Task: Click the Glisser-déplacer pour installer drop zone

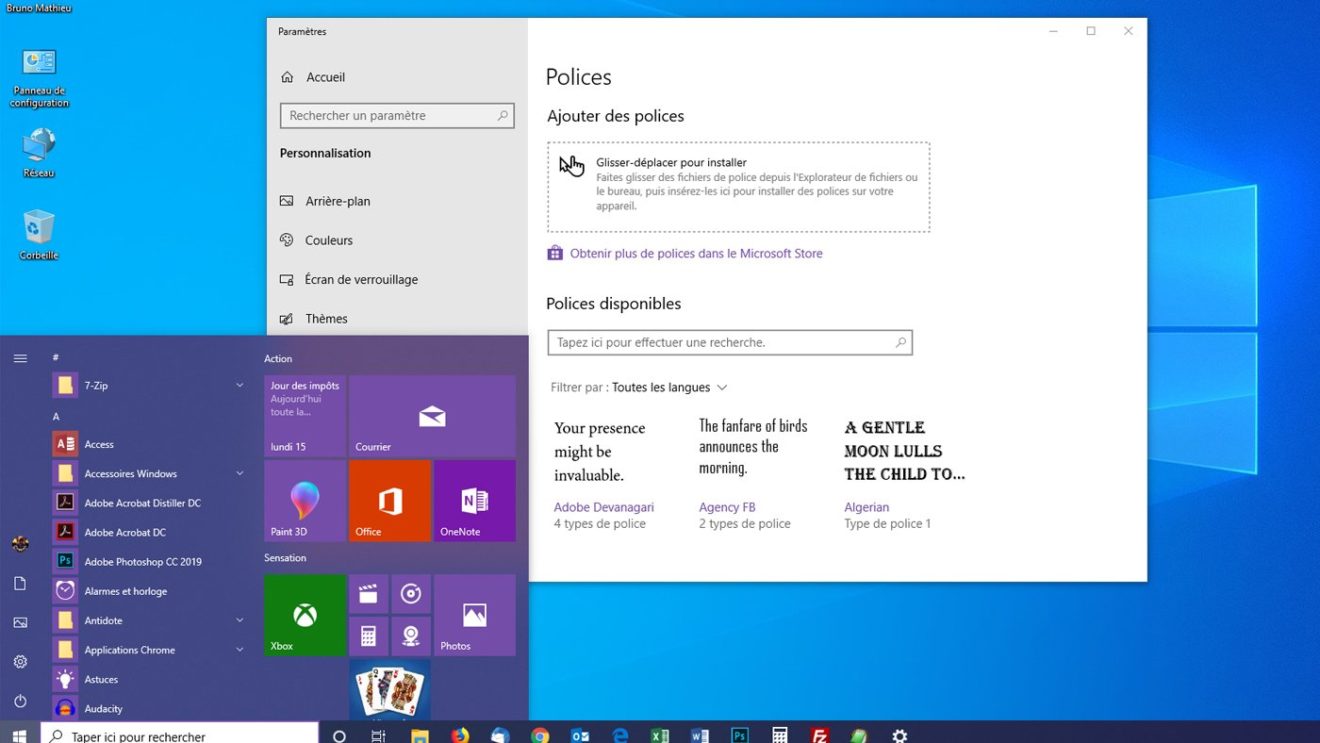Action: 739,187
